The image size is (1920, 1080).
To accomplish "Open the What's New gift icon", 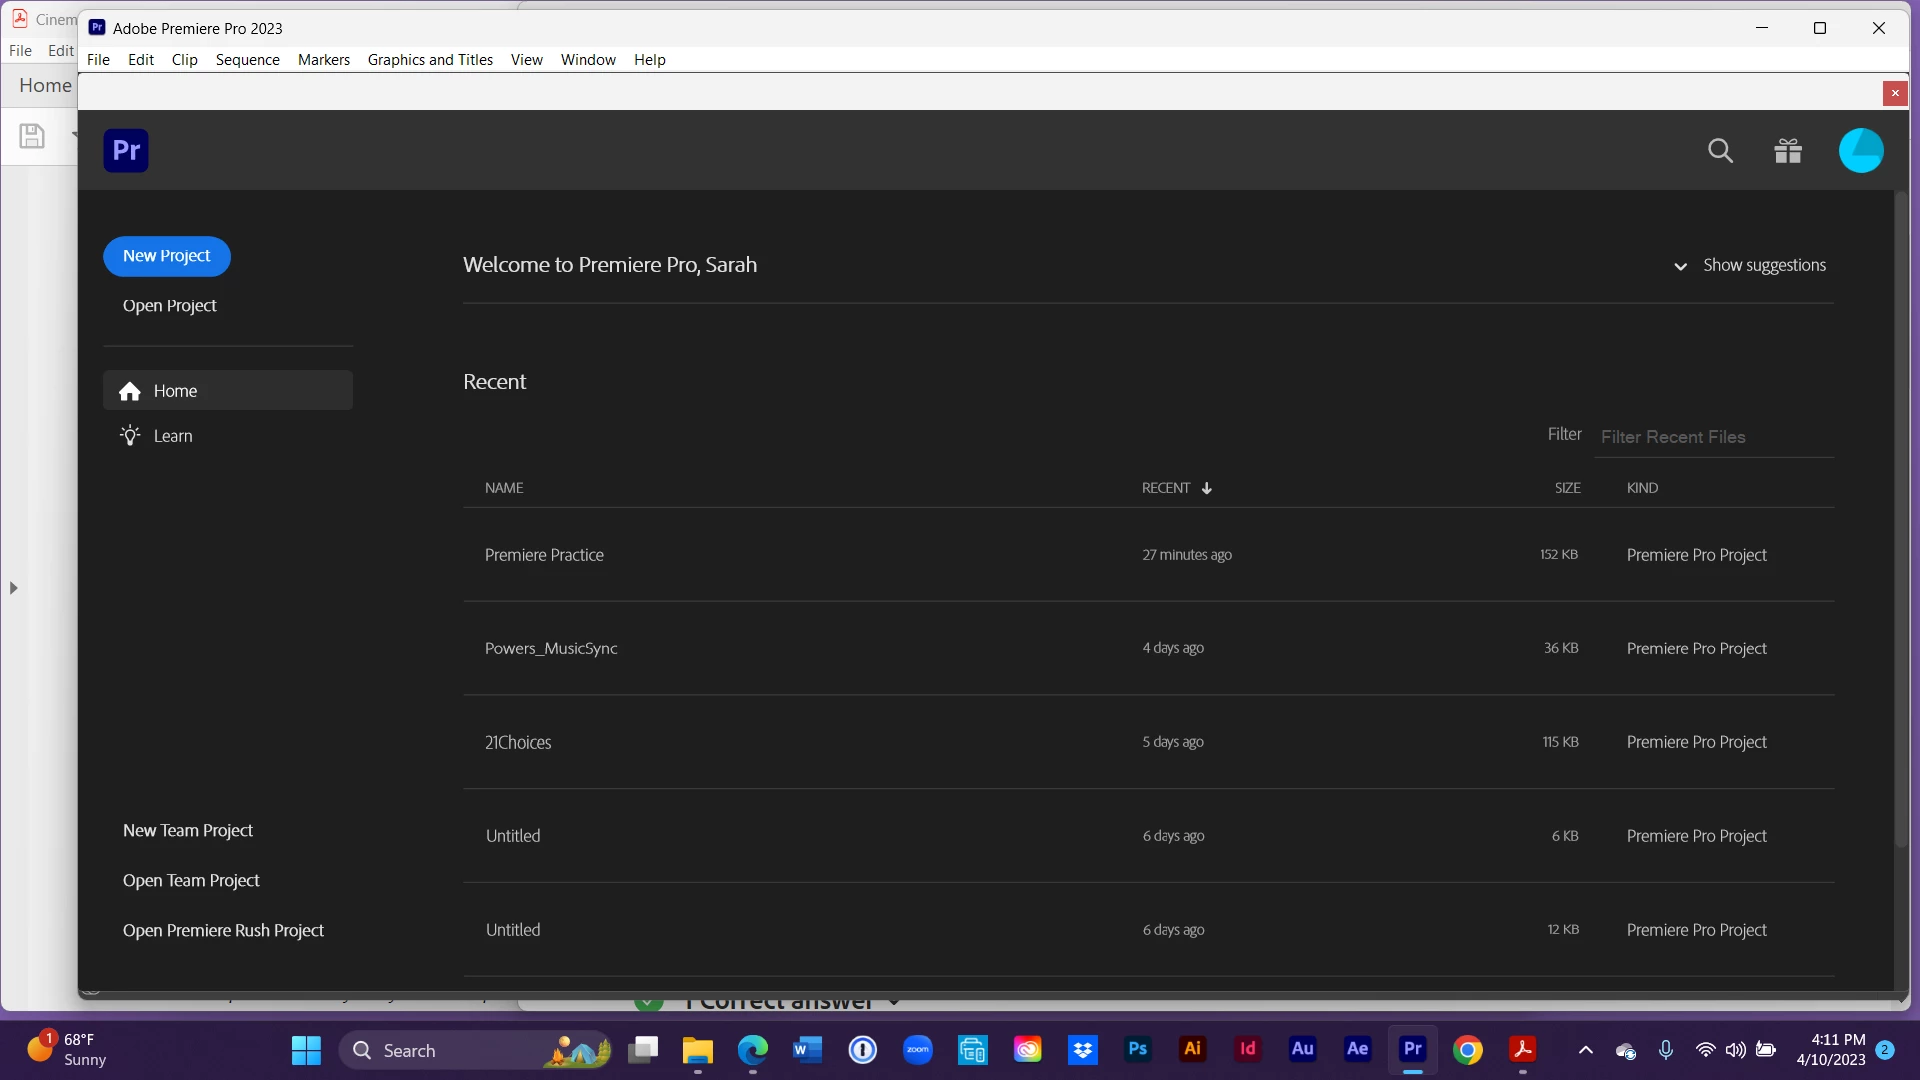I will [1788, 151].
